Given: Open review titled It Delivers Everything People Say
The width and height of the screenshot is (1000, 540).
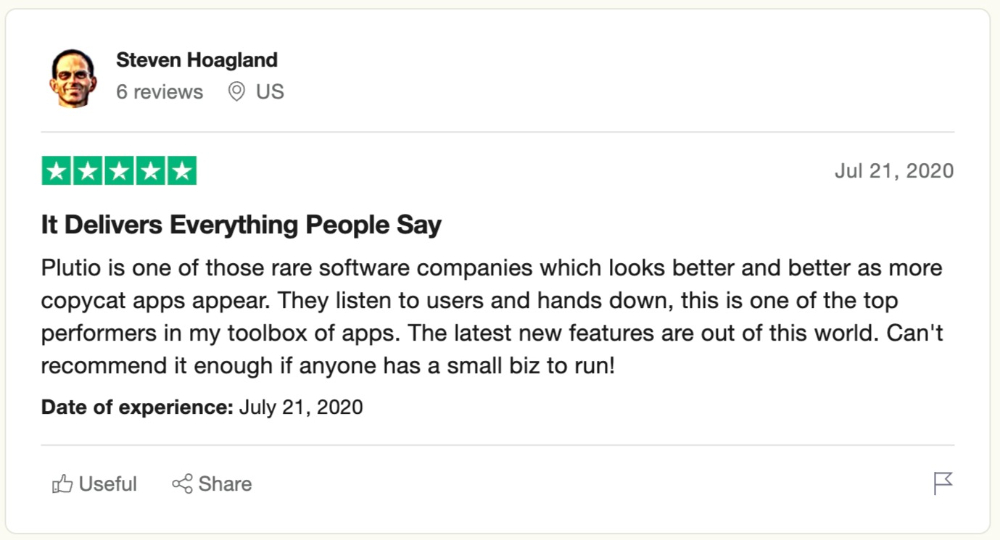Looking at the screenshot, I should (241, 225).
